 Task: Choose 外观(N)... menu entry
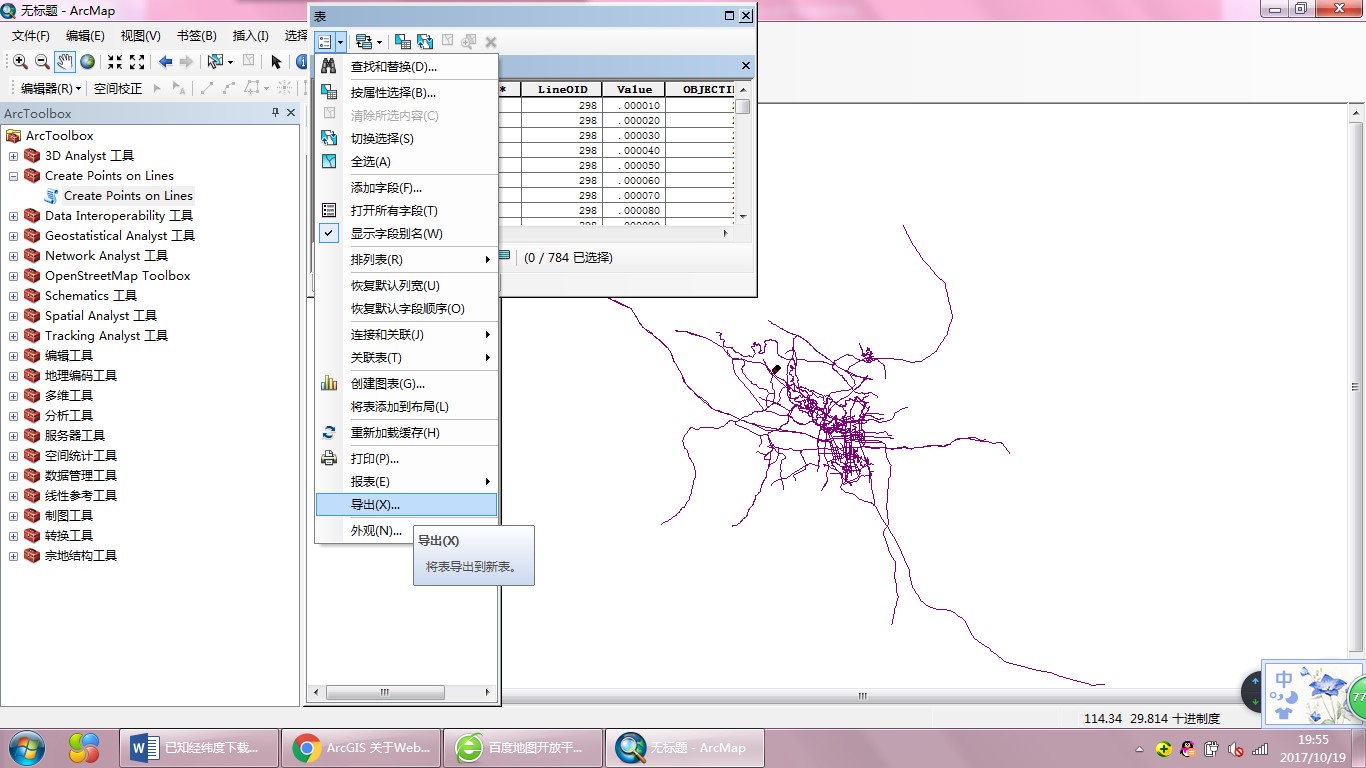click(x=406, y=531)
